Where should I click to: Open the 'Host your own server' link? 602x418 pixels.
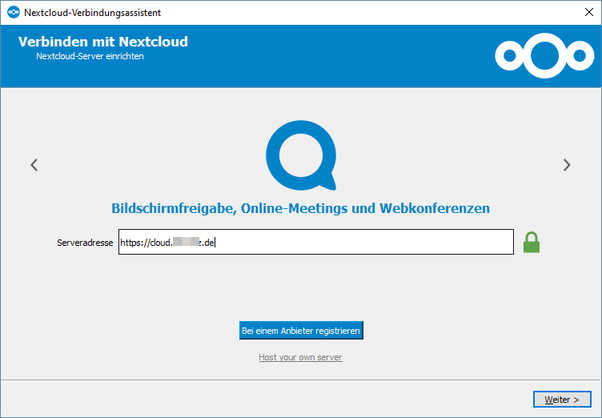click(x=300, y=357)
